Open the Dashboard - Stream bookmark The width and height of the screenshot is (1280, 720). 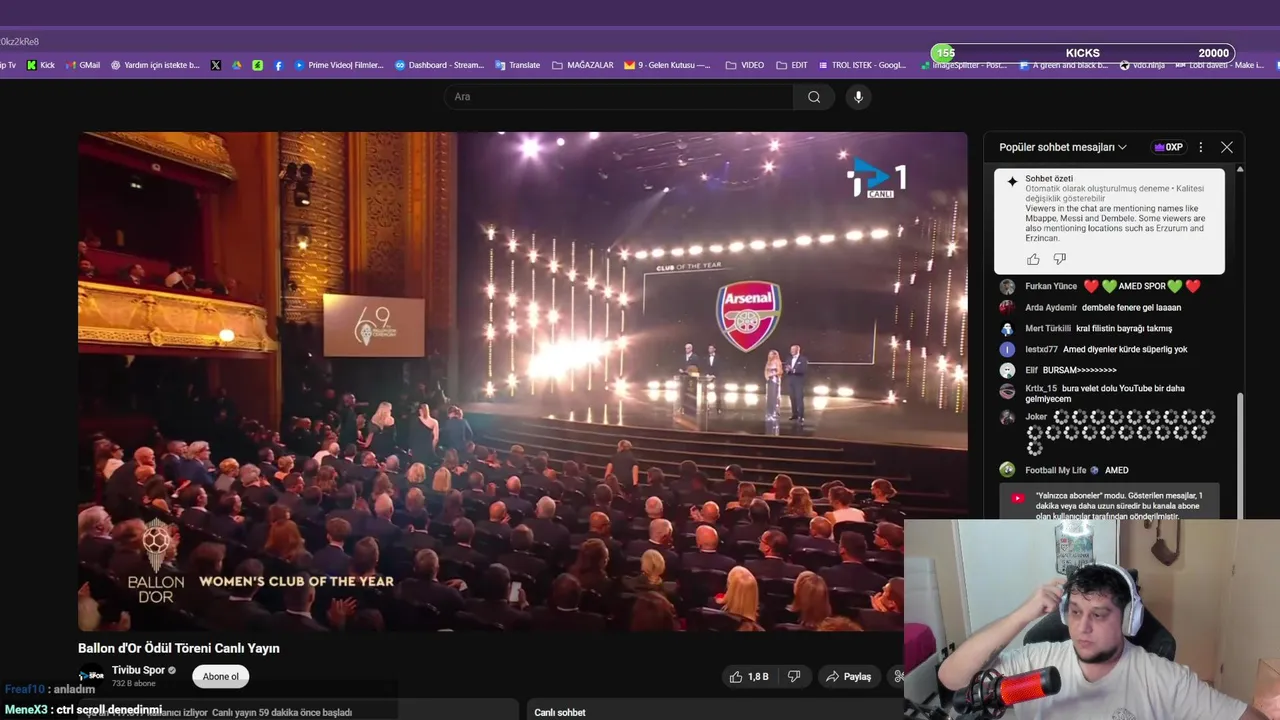coord(439,65)
